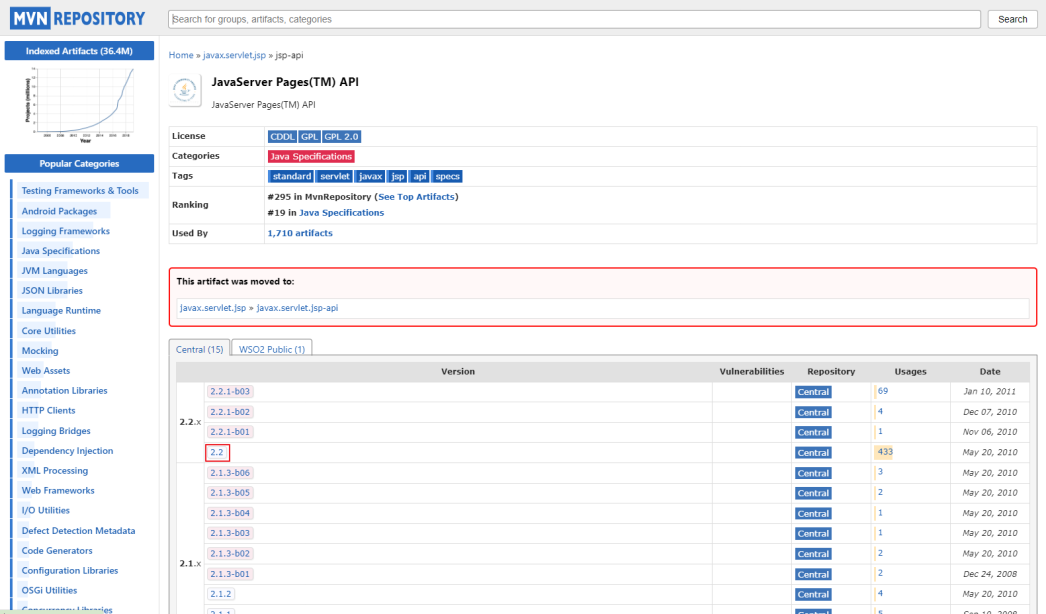
Task: Select the standard tag
Action: coord(292,176)
